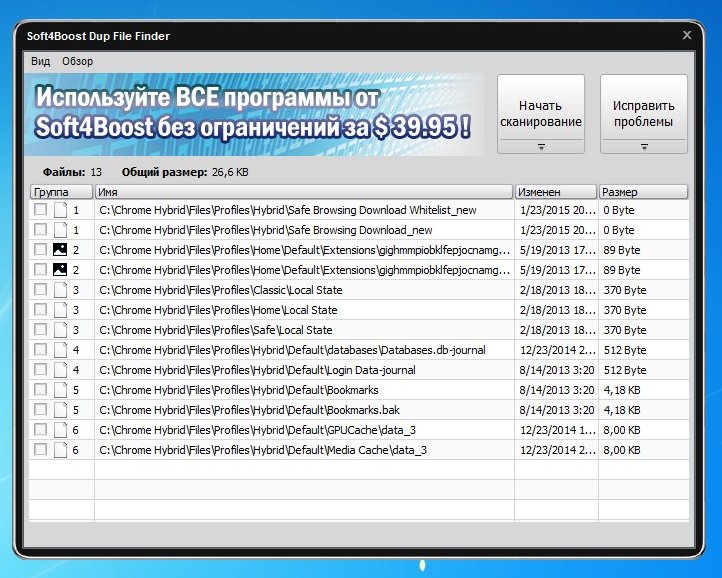
Task: Click file icon for Media Cache\data_3 row
Action: click(x=60, y=450)
